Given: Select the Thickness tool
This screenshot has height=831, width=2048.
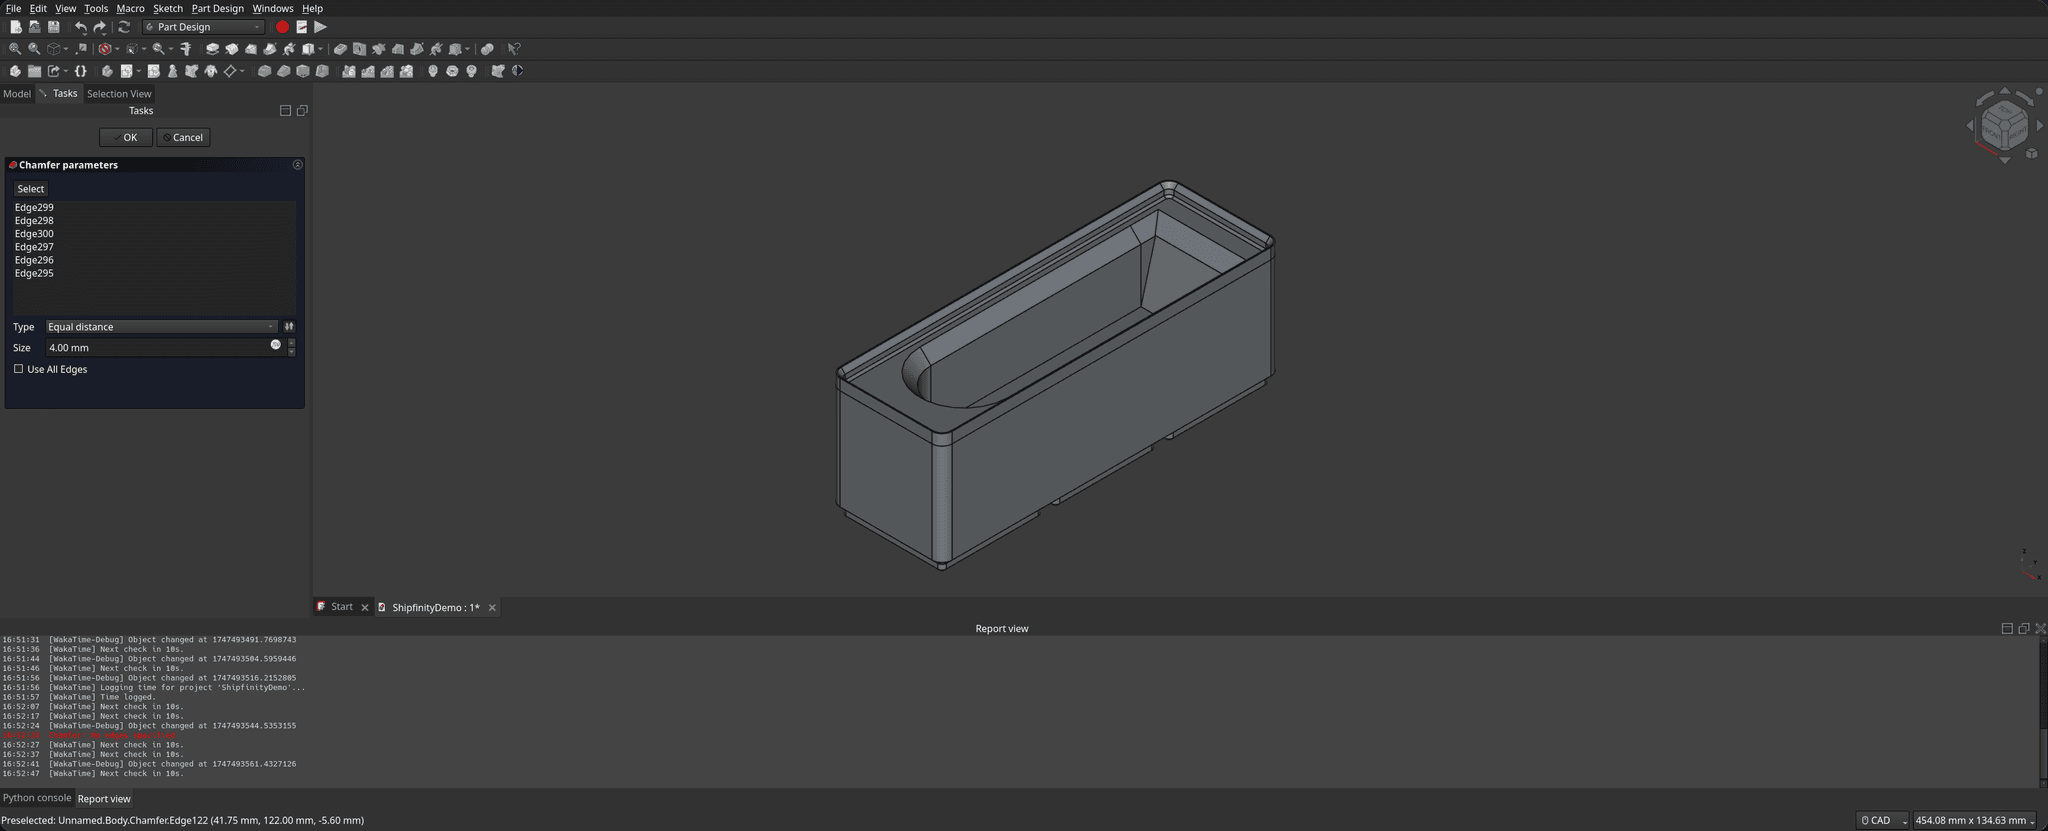Looking at the screenshot, I should [x=322, y=71].
